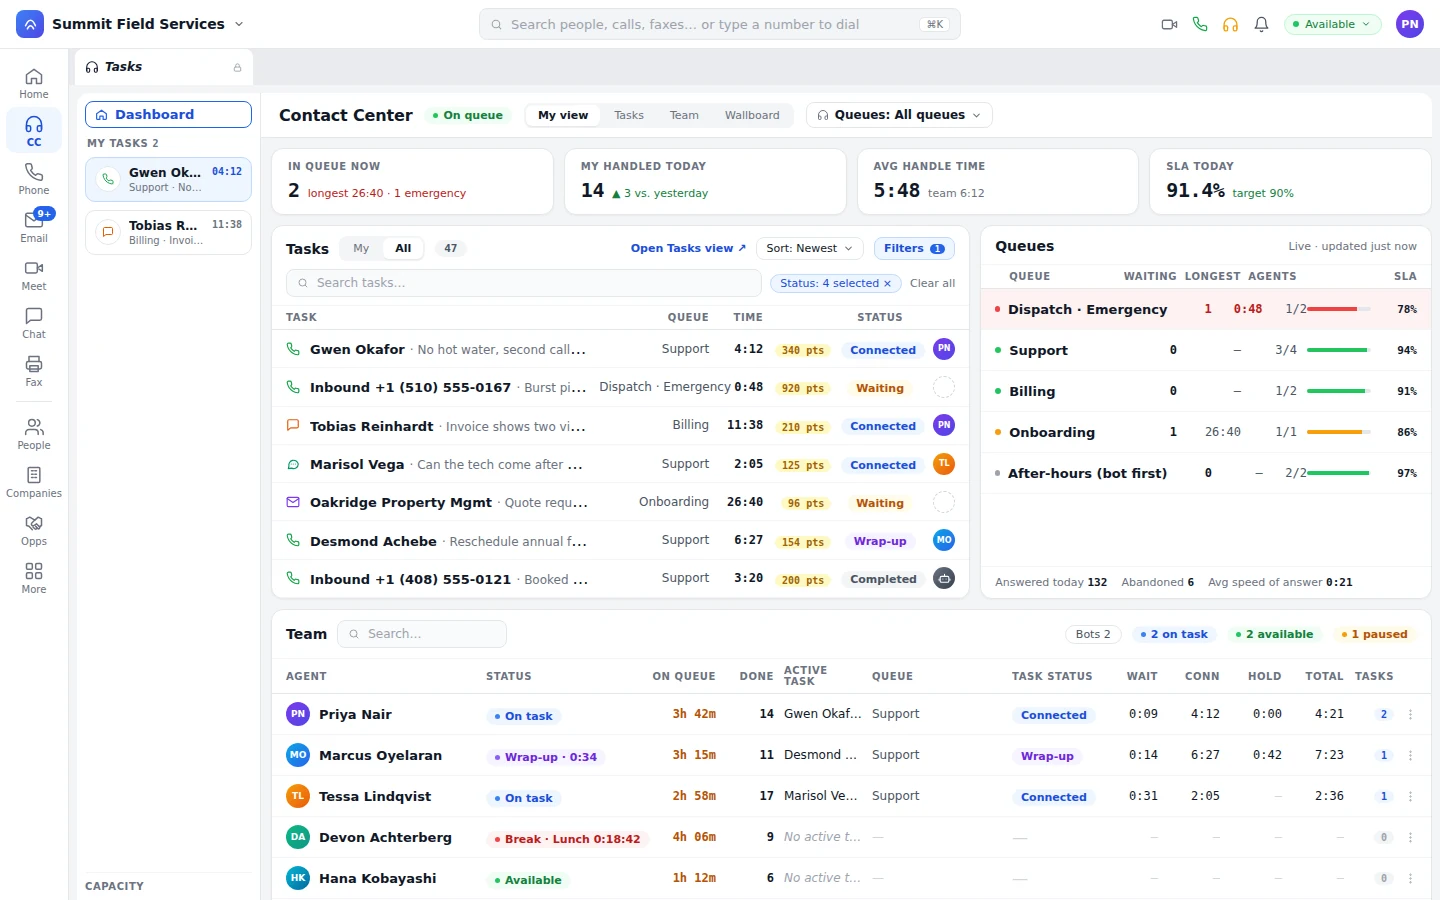Open the Tobias Reinhardt task card in My Tasks
Viewport: 1440px width, 900px height.
[x=168, y=233]
